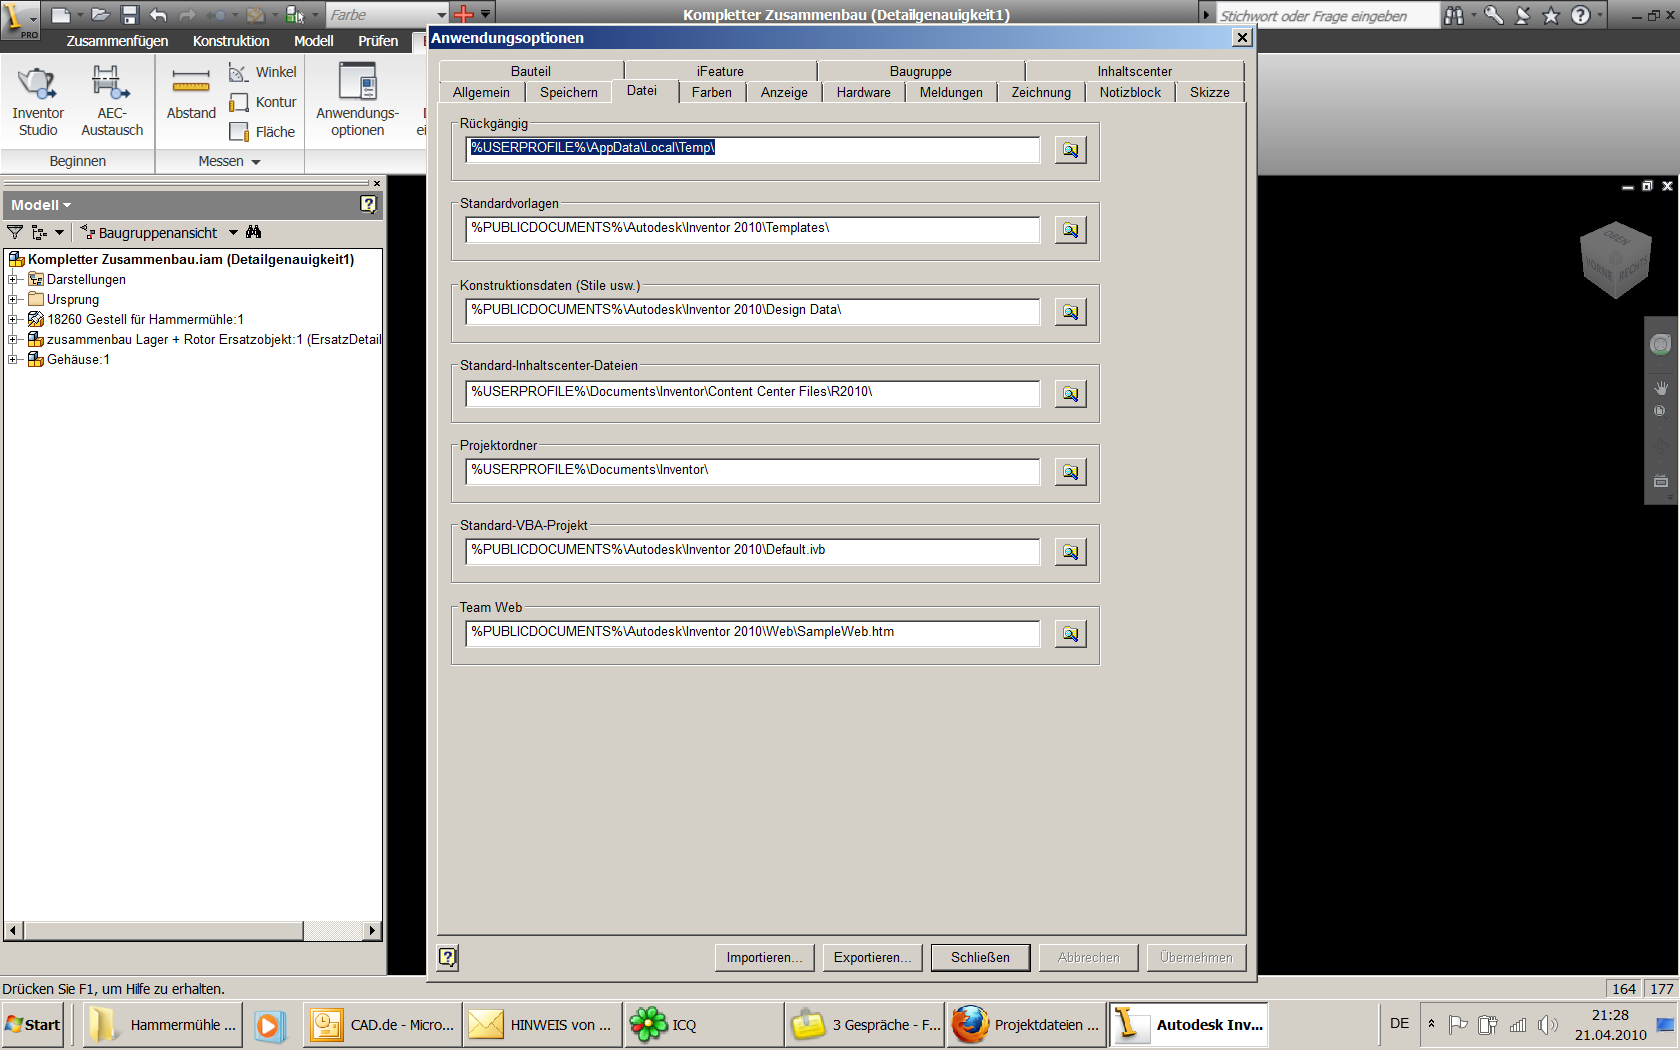Click the key icon in the top bar

point(1494,15)
